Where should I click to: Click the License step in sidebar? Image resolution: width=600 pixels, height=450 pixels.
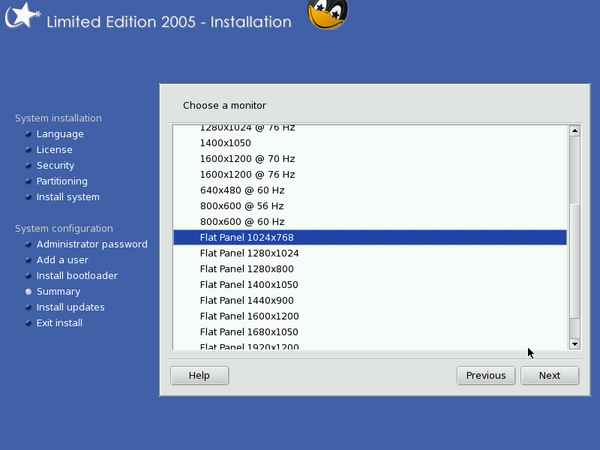pyautogui.click(x=54, y=150)
